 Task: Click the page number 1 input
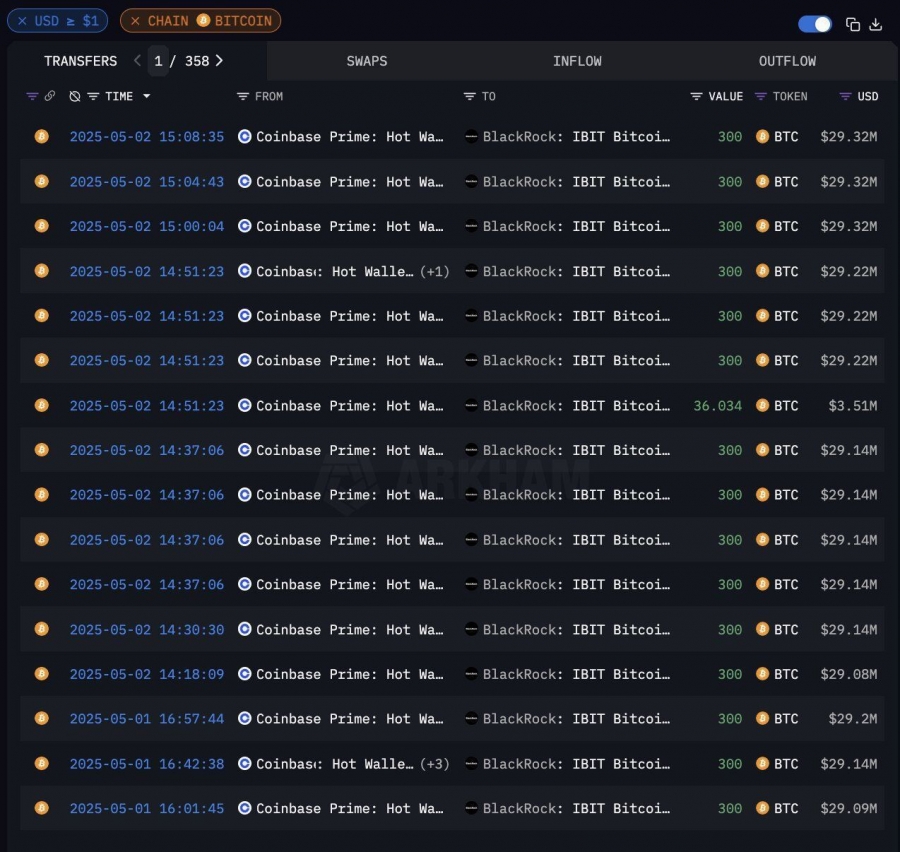(158, 61)
